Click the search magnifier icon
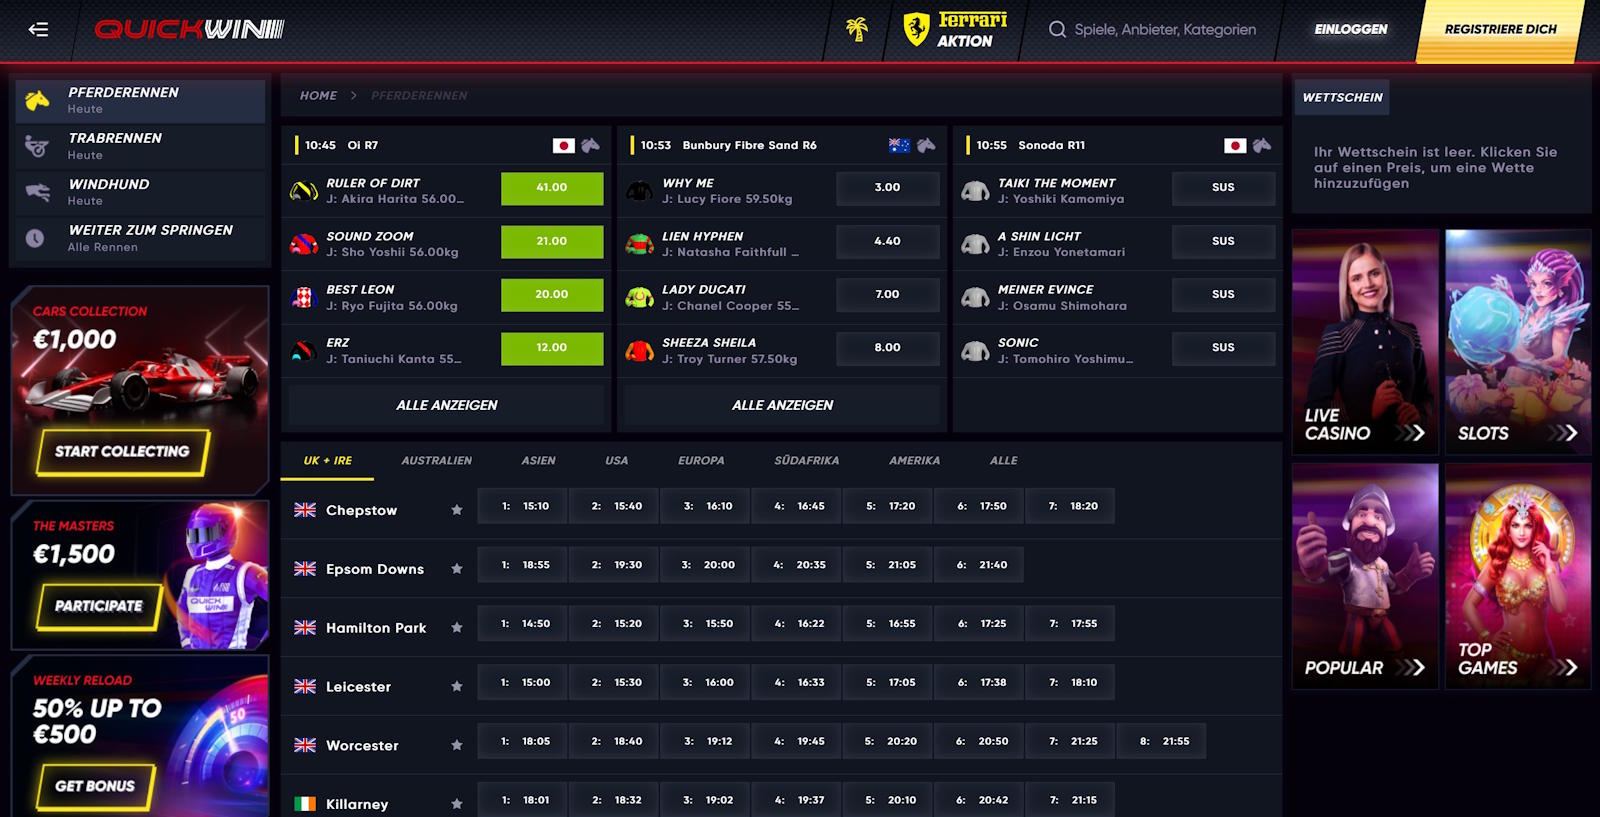This screenshot has width=1600, height=817. coord(1057,29)
